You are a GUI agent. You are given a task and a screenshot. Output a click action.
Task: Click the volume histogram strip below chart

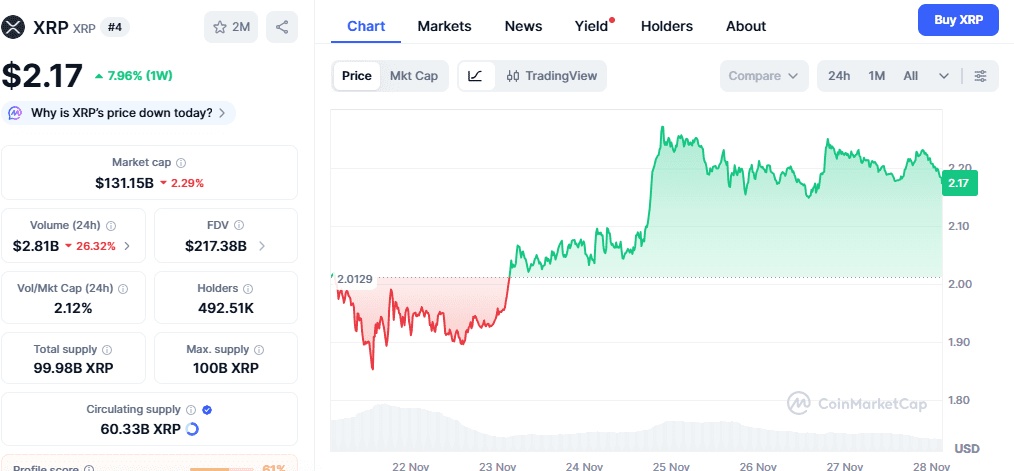point(636,428)
